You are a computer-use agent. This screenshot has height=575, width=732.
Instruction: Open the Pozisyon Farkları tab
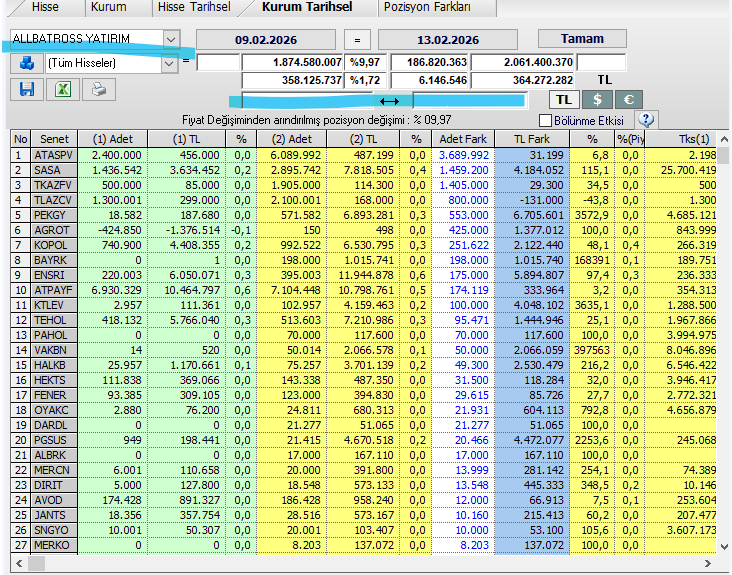click(427, 7)
